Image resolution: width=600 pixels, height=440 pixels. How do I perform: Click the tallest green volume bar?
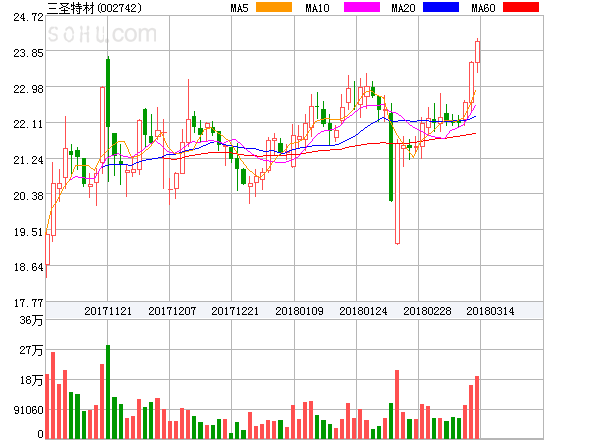click(108, 391)
